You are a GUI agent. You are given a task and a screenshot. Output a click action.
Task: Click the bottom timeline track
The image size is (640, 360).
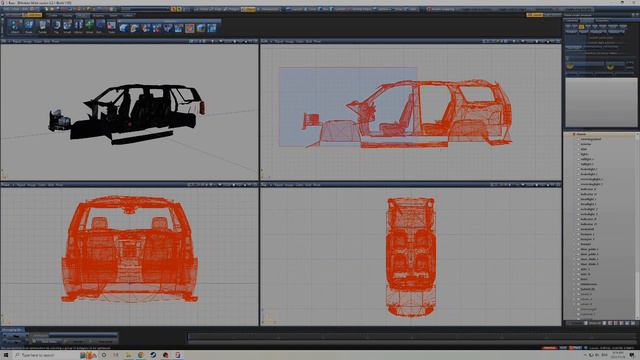click(x=412, y=337)
